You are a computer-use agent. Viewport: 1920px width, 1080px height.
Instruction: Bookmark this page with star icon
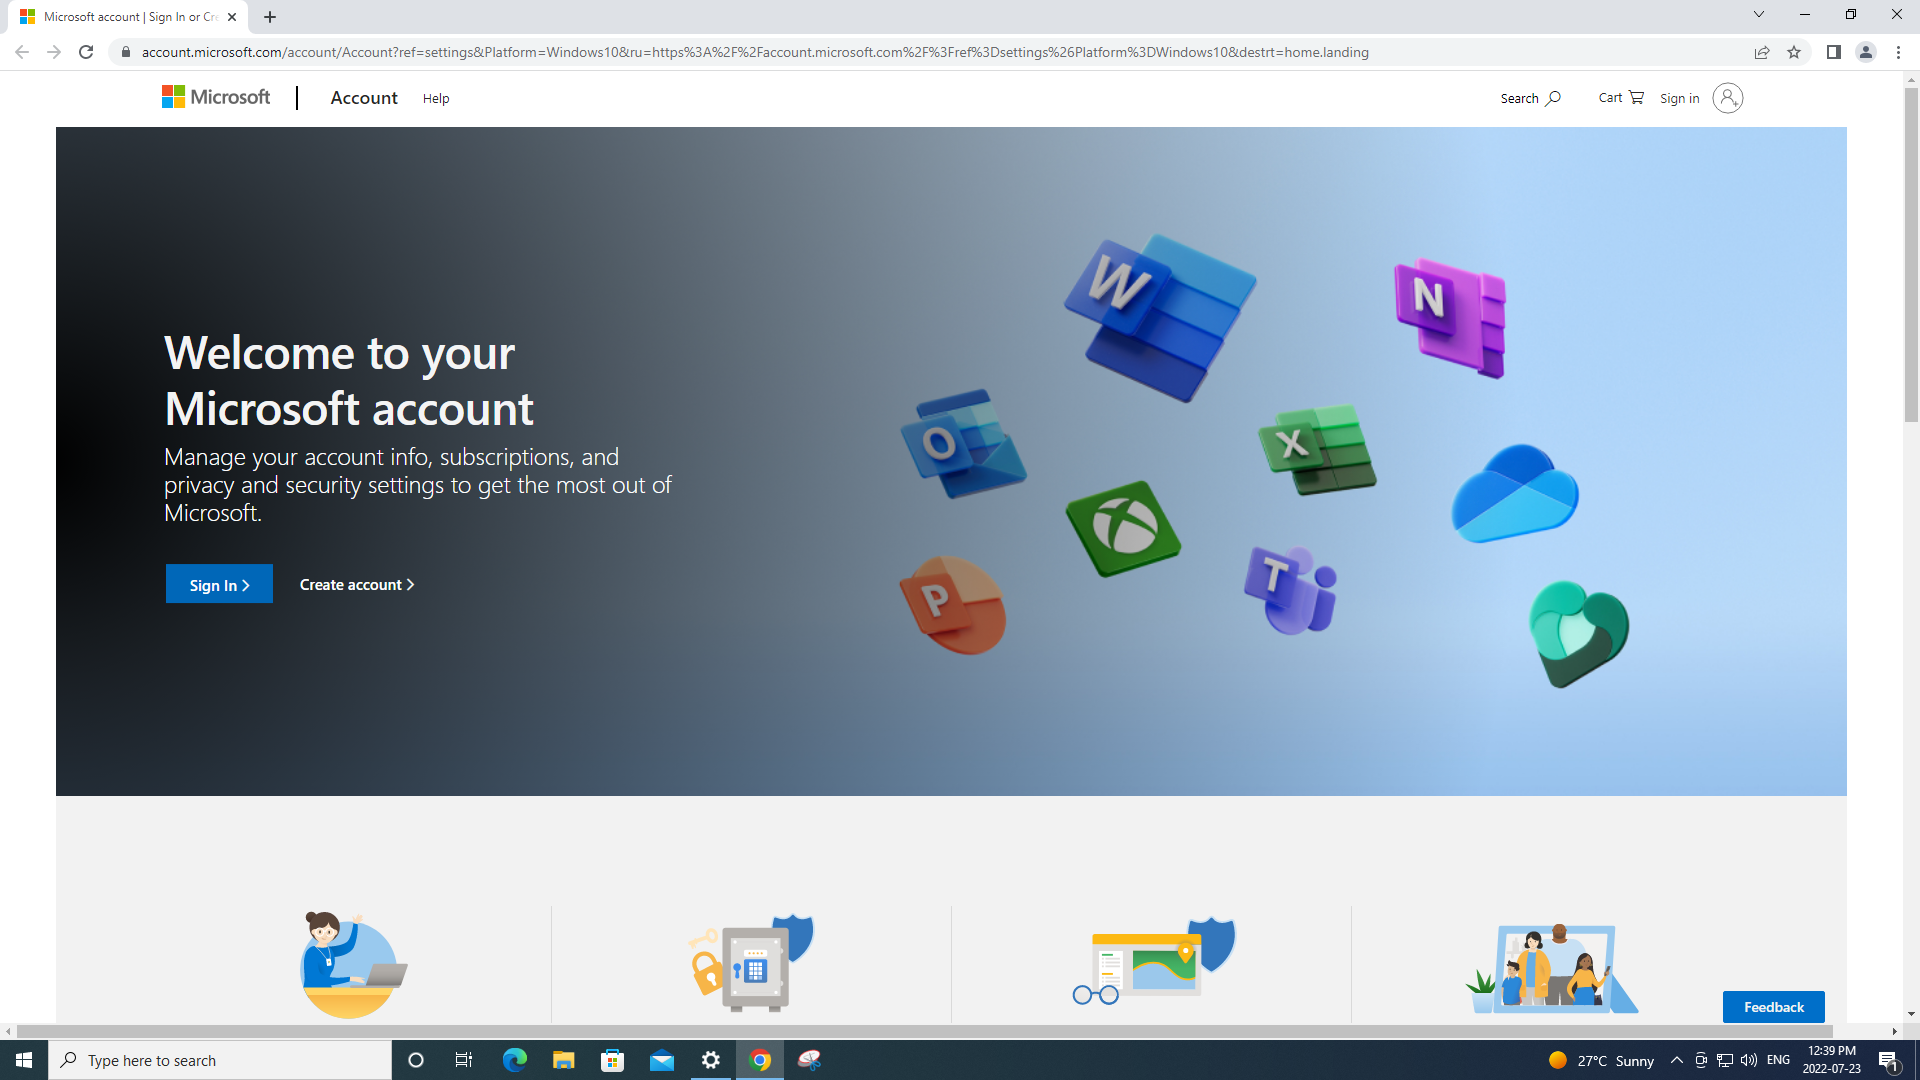point(1794,52)
